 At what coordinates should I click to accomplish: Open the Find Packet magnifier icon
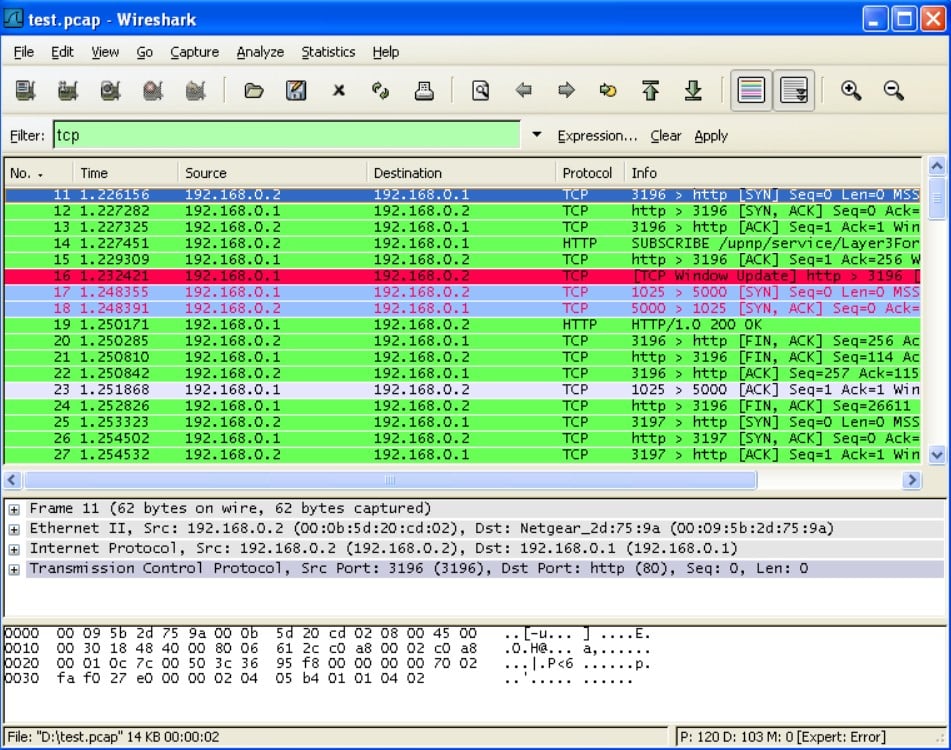coord(480,91)
